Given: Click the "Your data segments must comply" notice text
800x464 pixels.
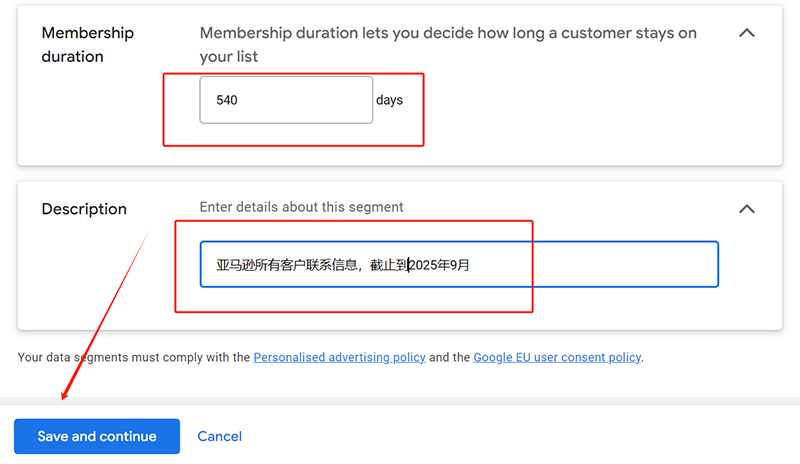Looking at the screenshot, I should pos(134,357).
